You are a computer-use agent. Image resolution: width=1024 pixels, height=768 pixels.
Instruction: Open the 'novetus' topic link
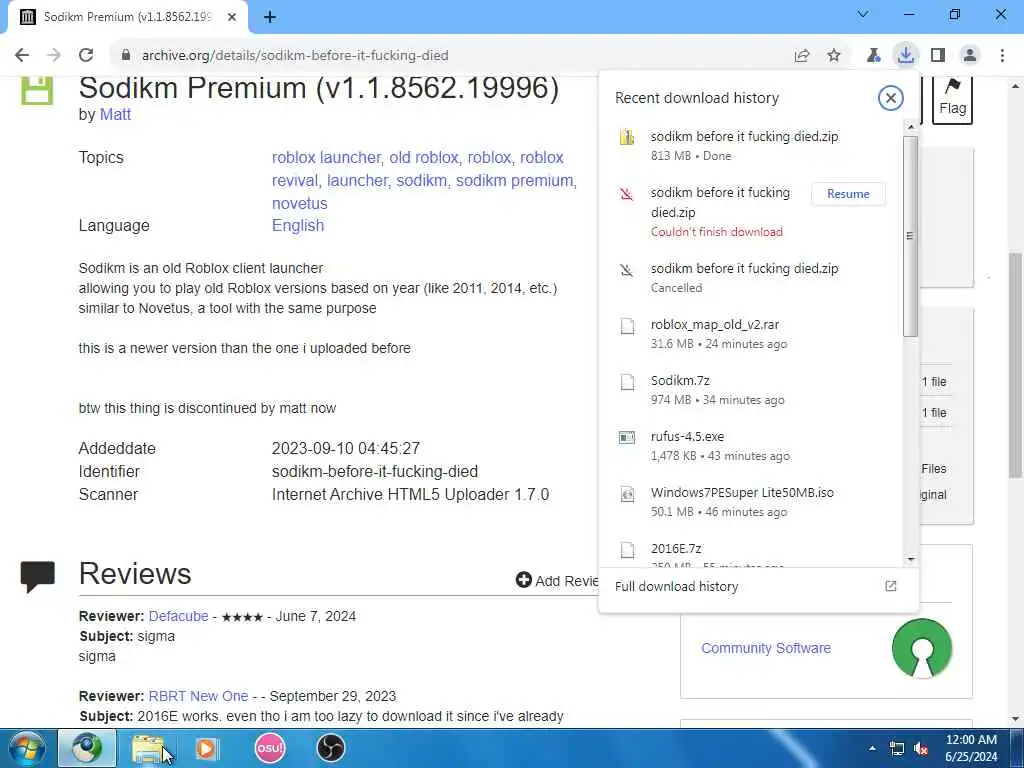tap(300, 203)
